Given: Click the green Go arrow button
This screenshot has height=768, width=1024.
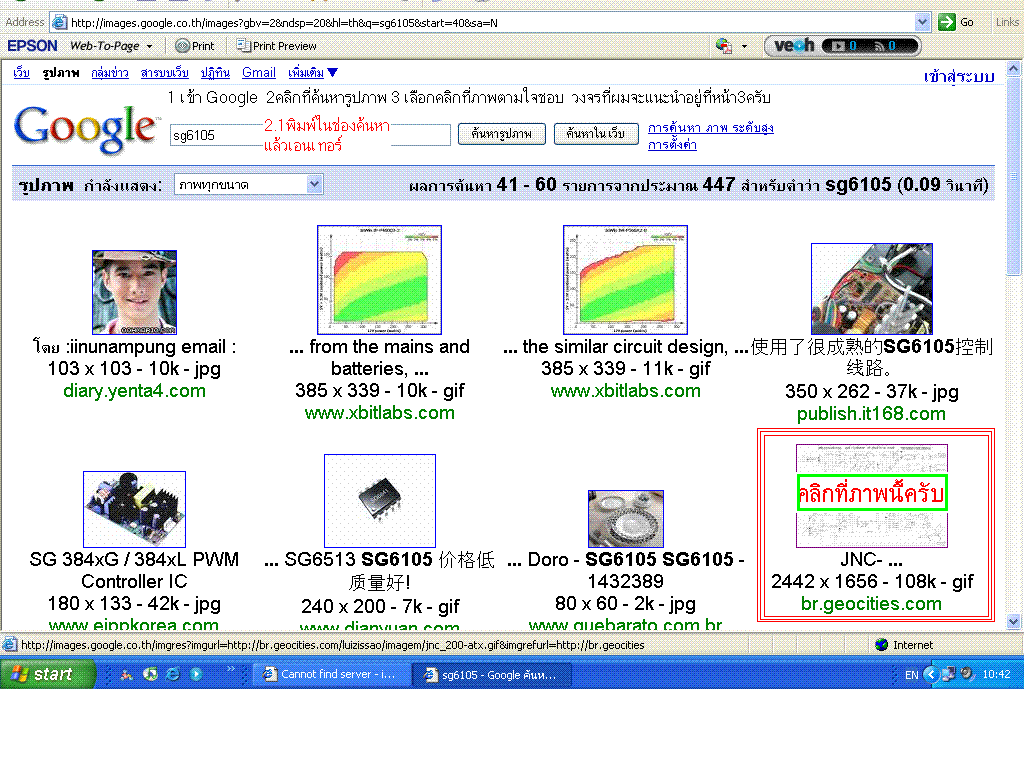Looking at the screenshot, I should [947, 22].
